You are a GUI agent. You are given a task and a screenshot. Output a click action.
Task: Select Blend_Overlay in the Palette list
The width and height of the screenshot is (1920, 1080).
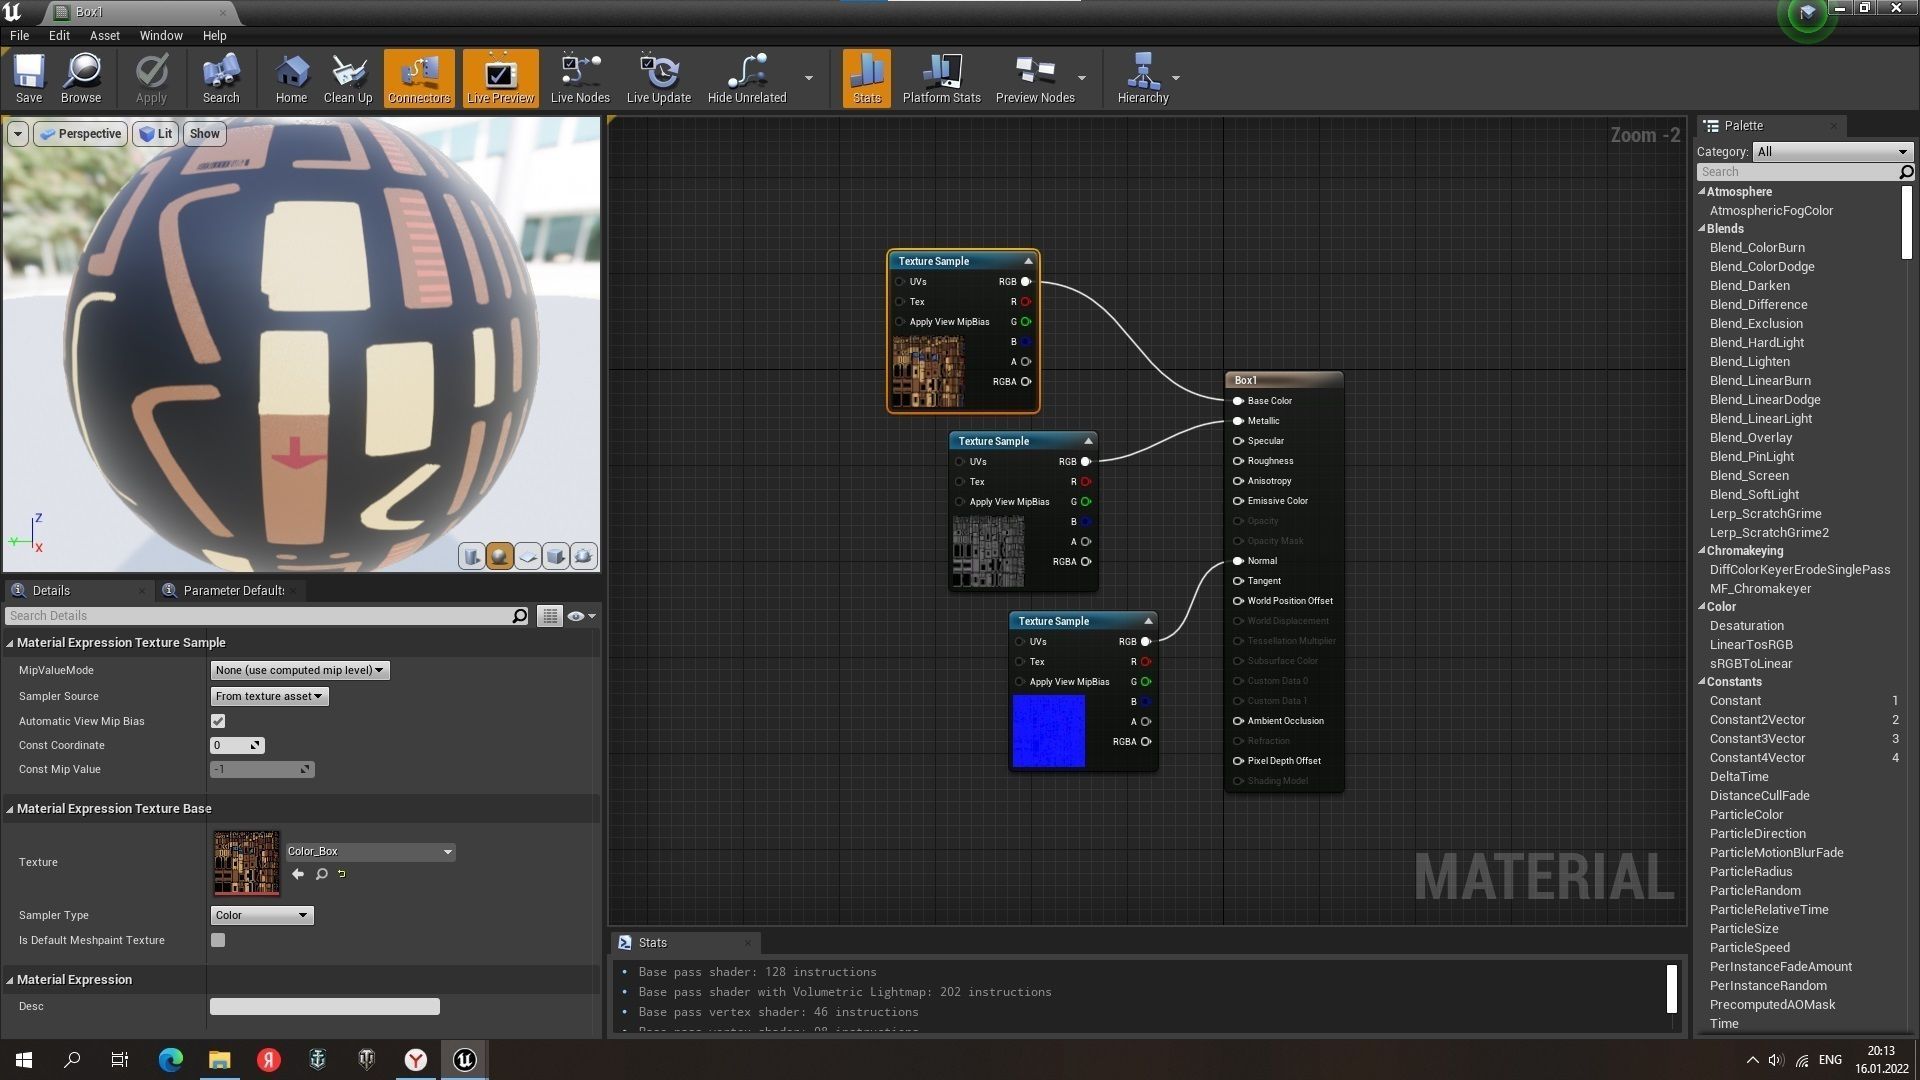[1750, 438]
